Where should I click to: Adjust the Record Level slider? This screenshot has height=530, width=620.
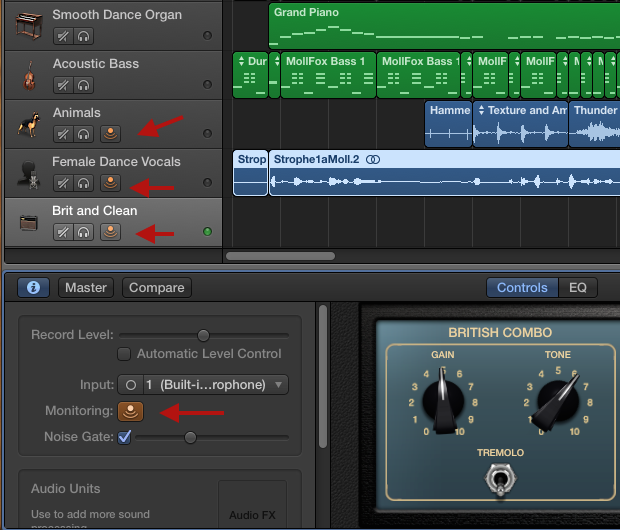[204, 335]
